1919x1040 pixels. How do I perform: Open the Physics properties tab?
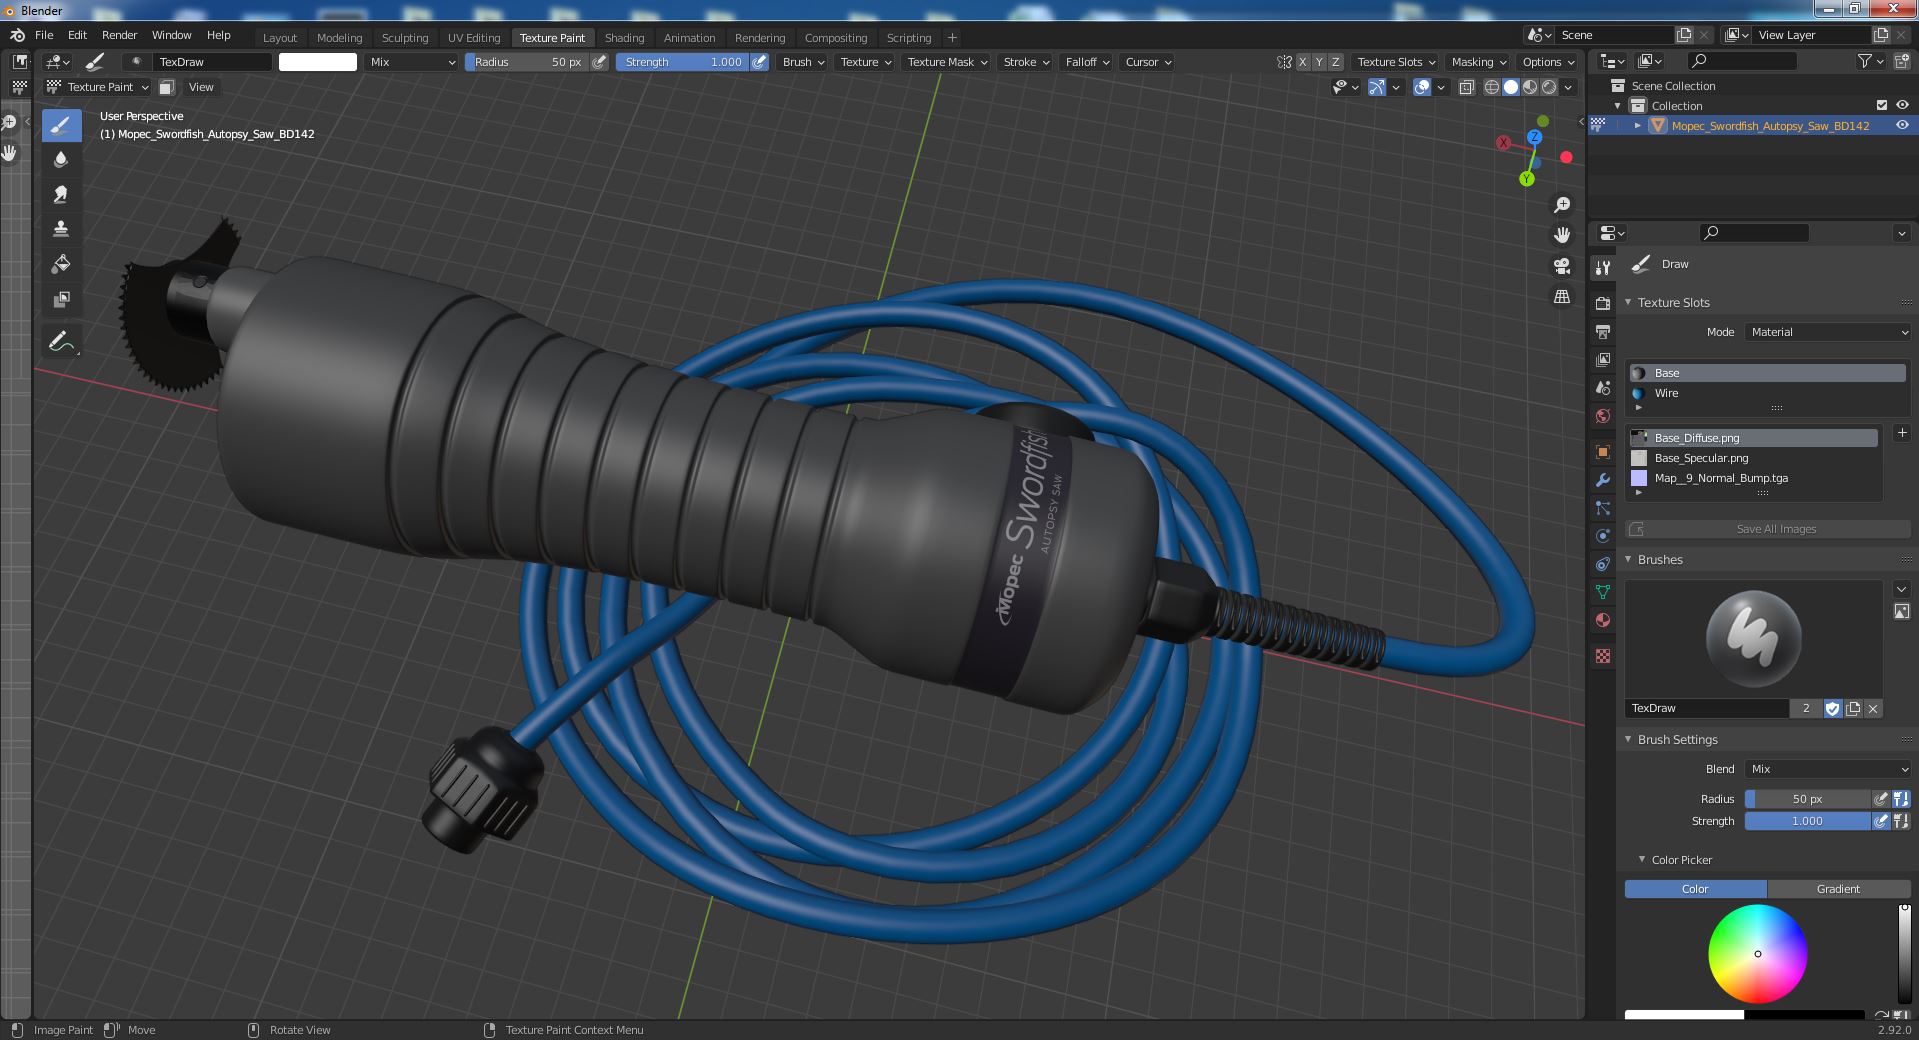tap(1603, 536)
